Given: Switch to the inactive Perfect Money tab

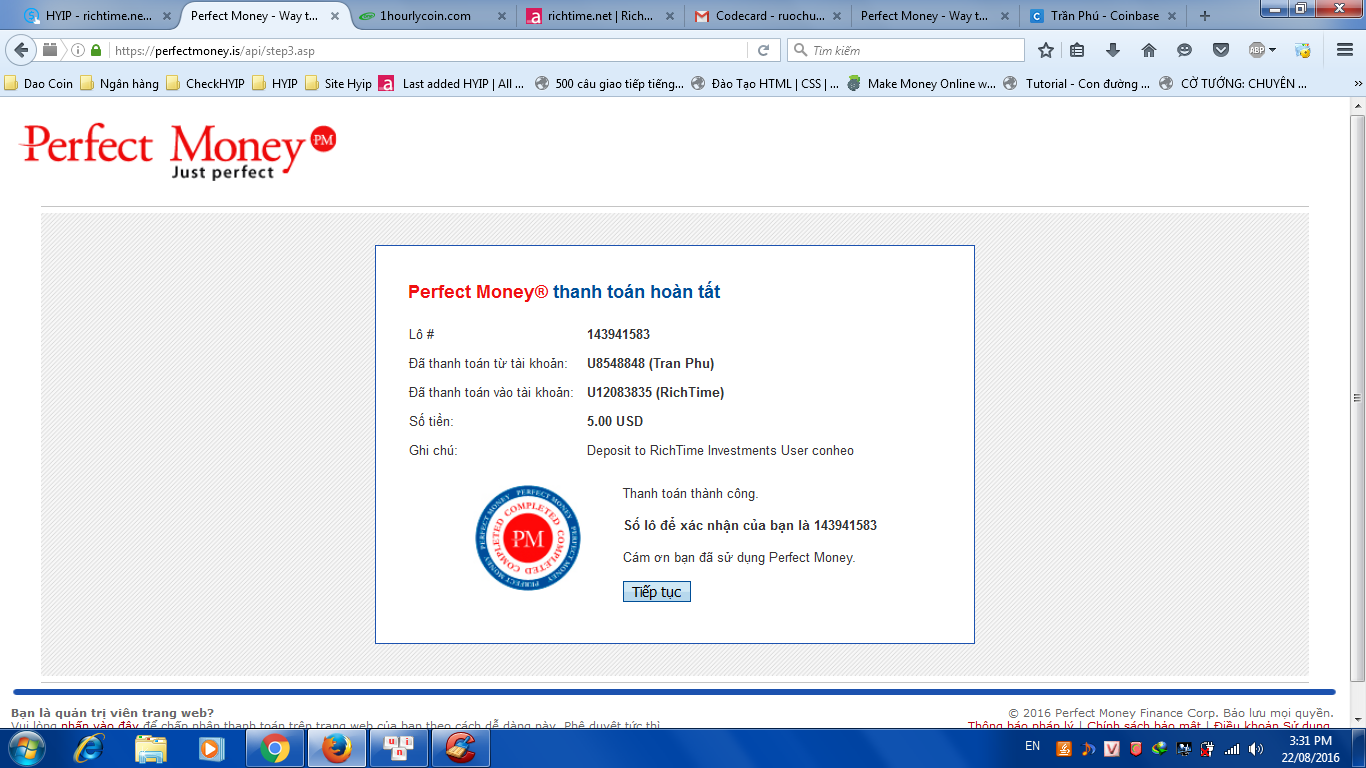Looking at the screenshot, I should pos(935,16).
